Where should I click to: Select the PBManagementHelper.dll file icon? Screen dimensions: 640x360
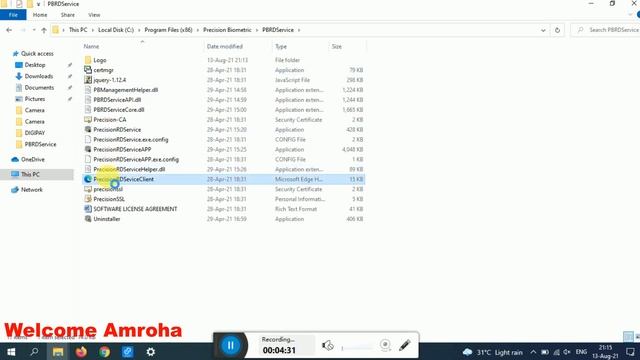point(88,90)
